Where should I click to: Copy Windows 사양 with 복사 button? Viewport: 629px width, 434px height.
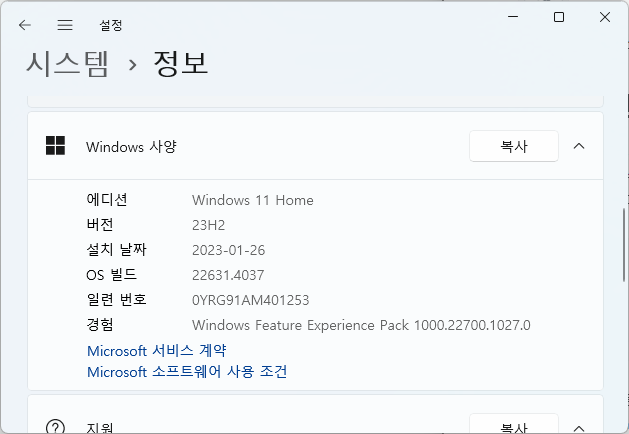514,146
